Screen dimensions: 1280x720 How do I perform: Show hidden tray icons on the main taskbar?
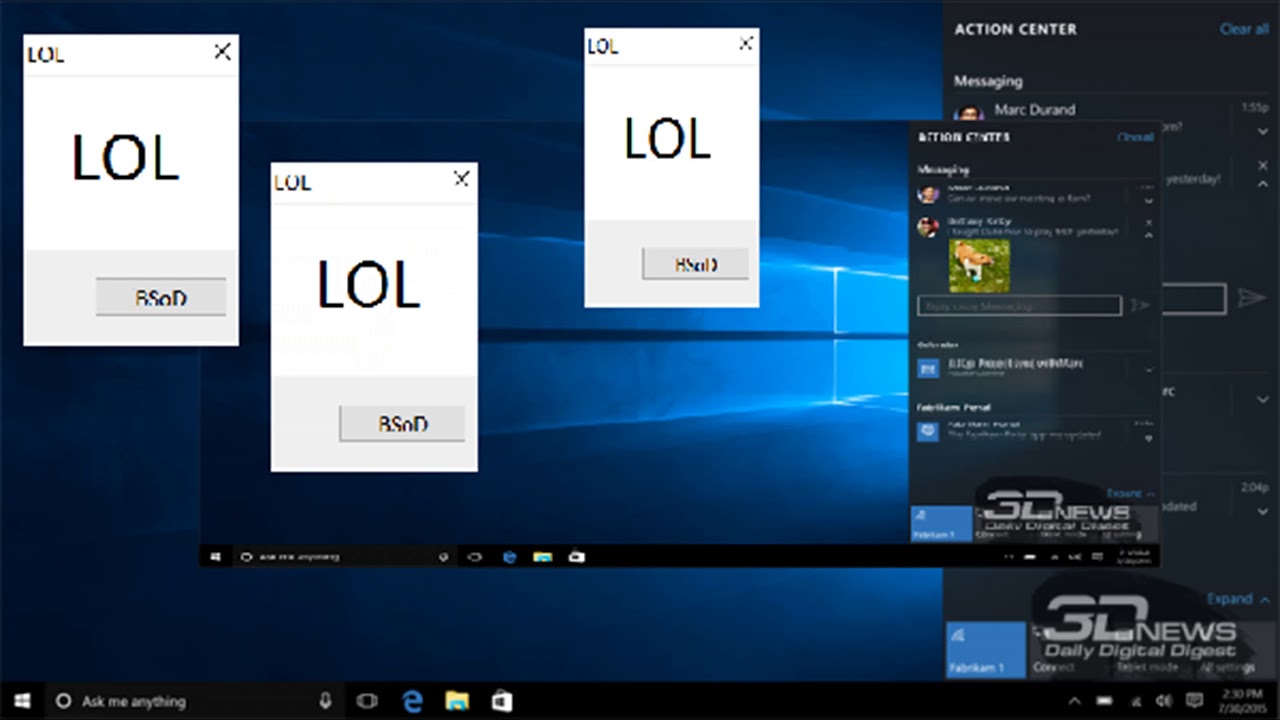click(x=1075, y=701)
